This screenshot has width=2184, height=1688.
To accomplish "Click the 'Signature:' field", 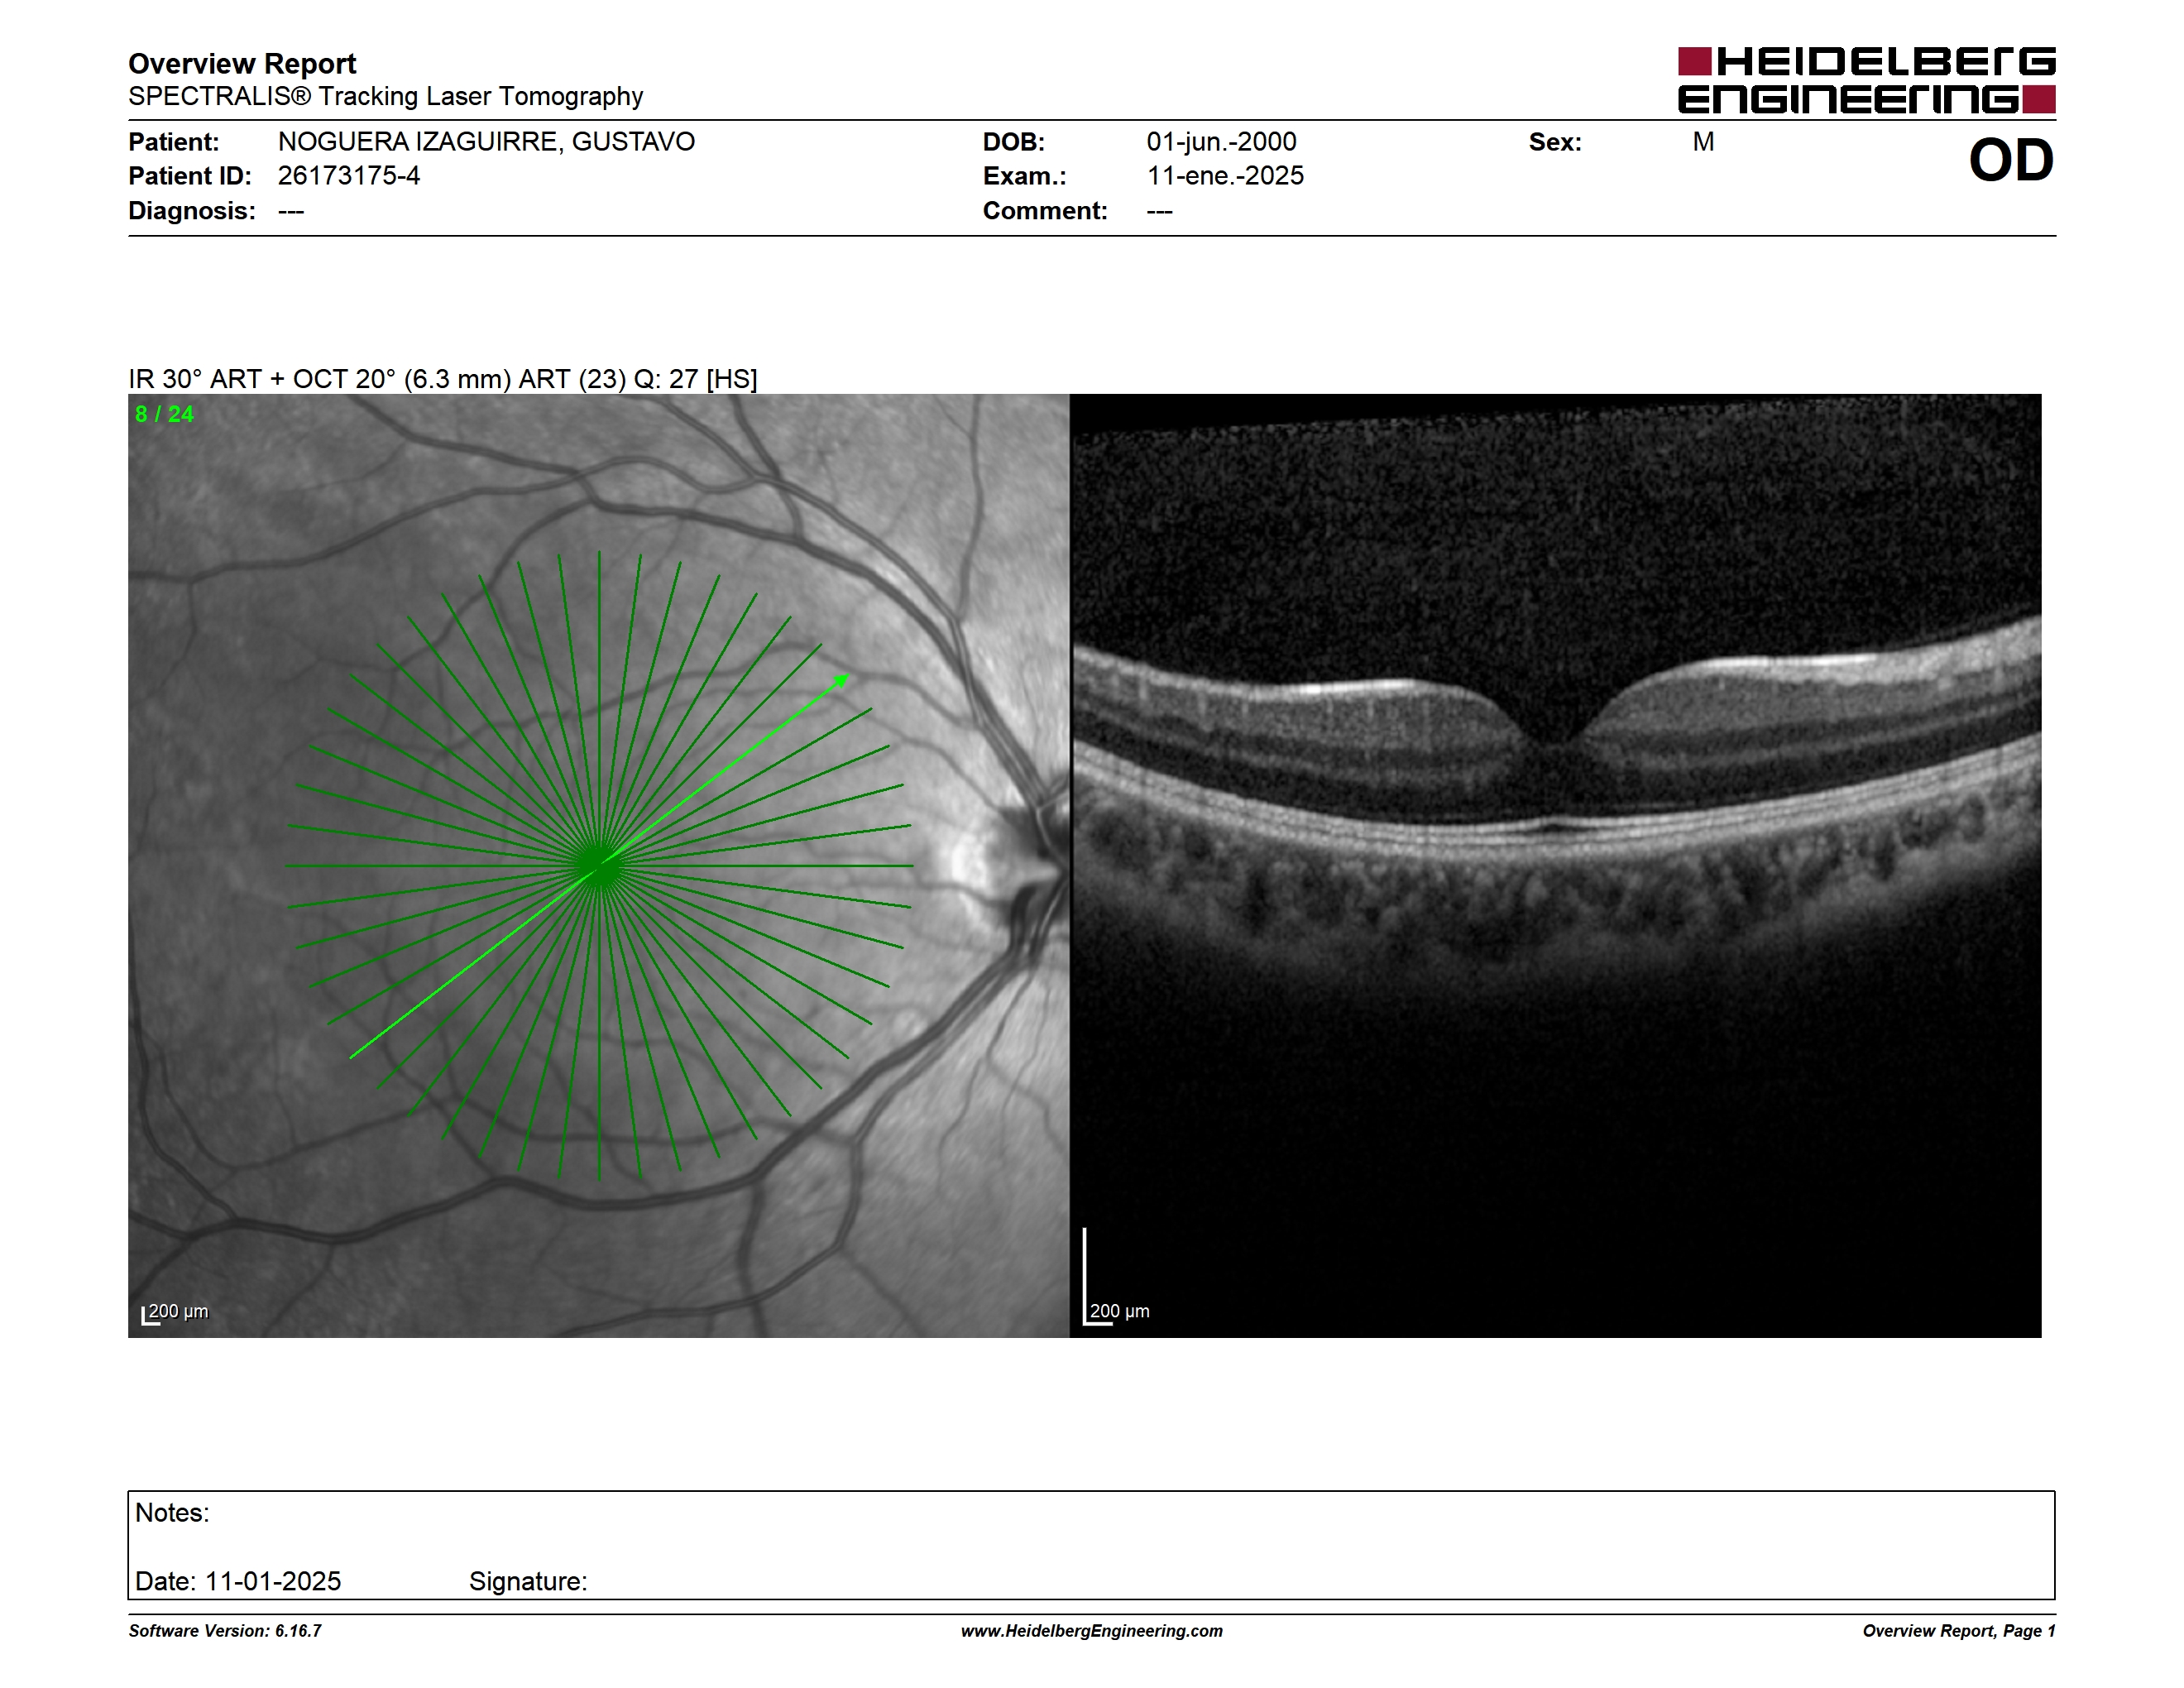I will [x=528, y=1581].
